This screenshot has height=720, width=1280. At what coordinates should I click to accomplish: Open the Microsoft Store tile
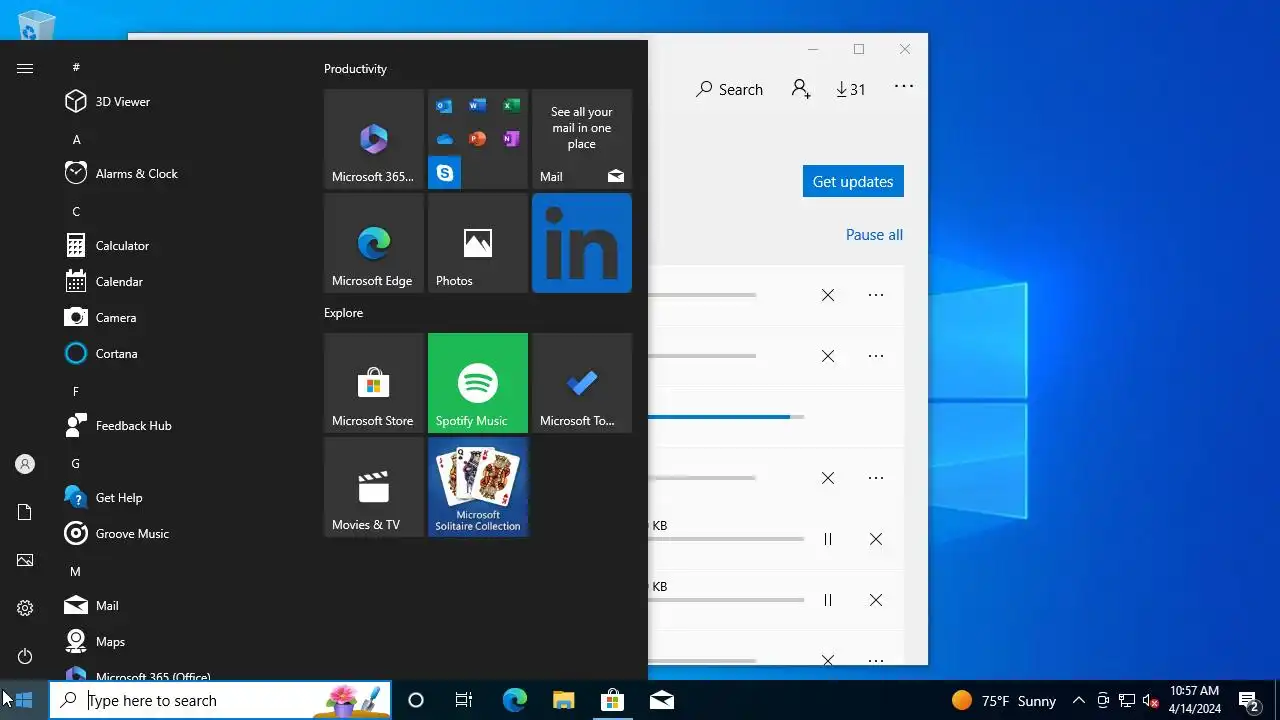click(374, 383)
